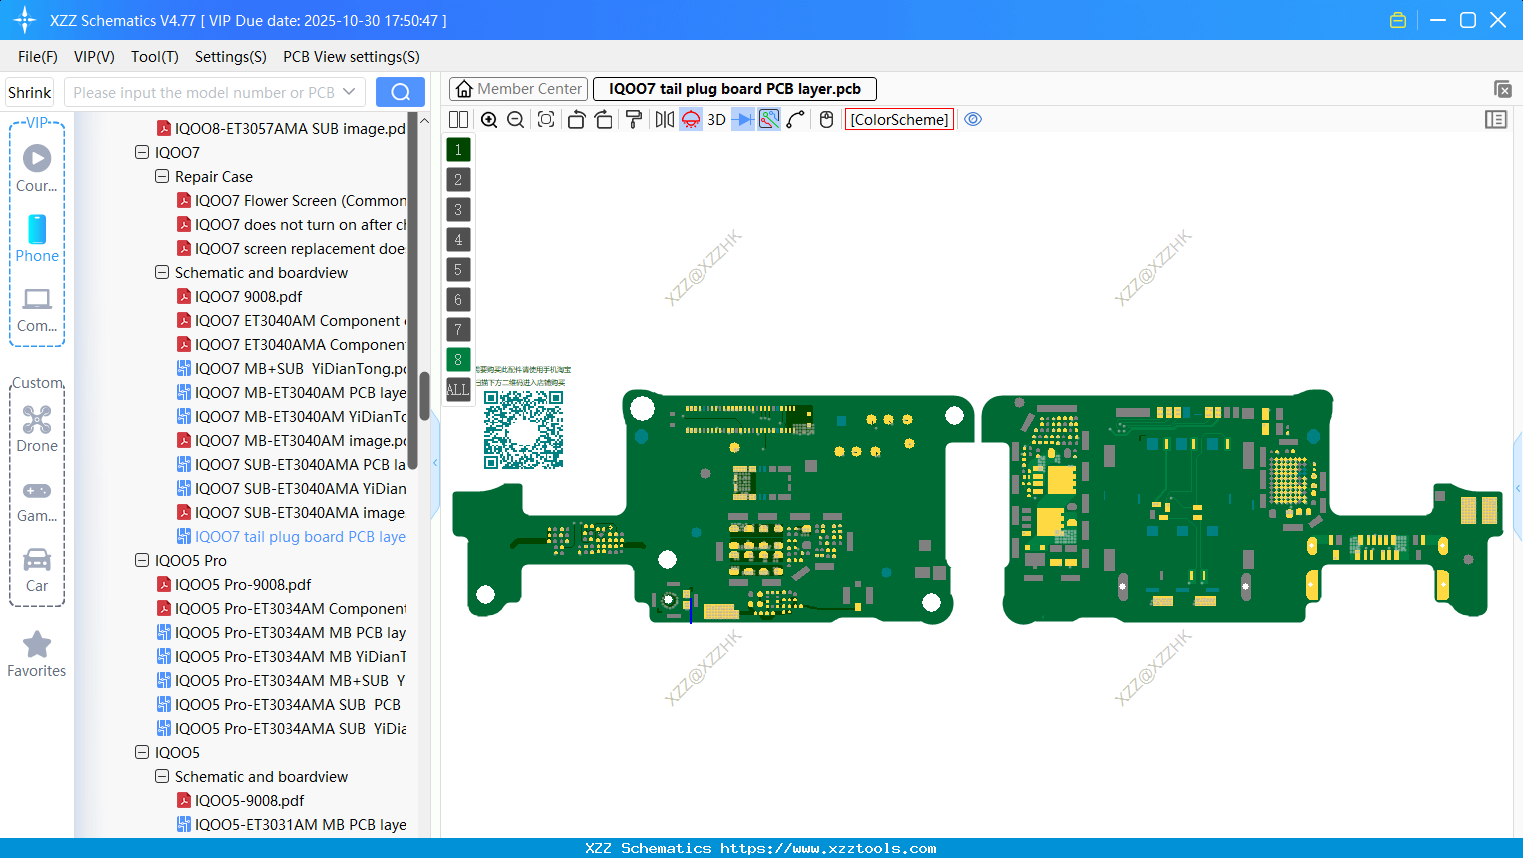This screenshot has width=1523, height=858.
Task: Select the curve measurement tool
Action: click(797, 119)
